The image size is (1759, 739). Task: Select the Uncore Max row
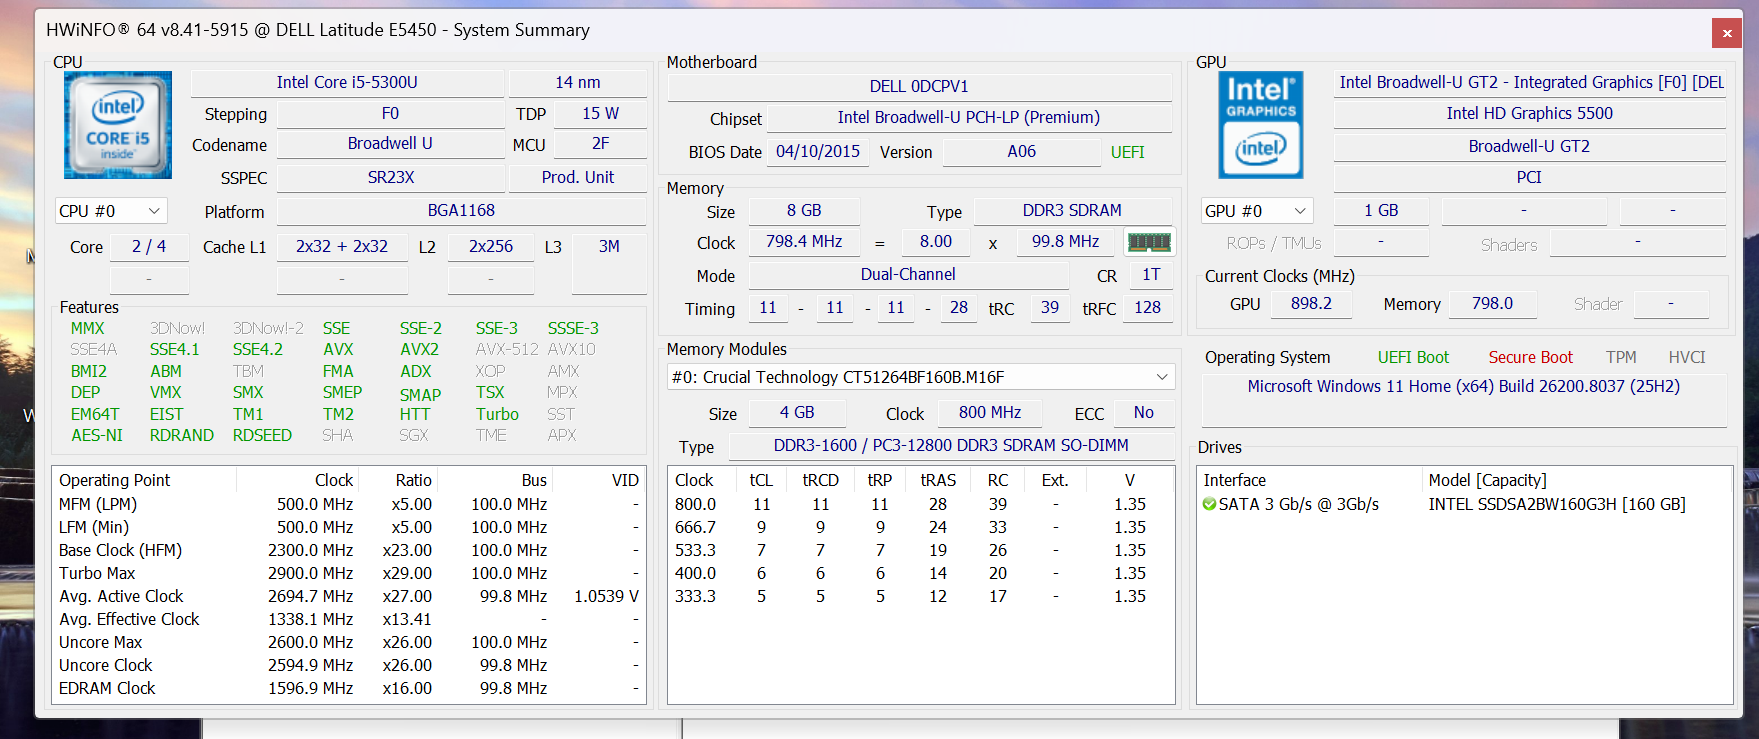point(349,642)
